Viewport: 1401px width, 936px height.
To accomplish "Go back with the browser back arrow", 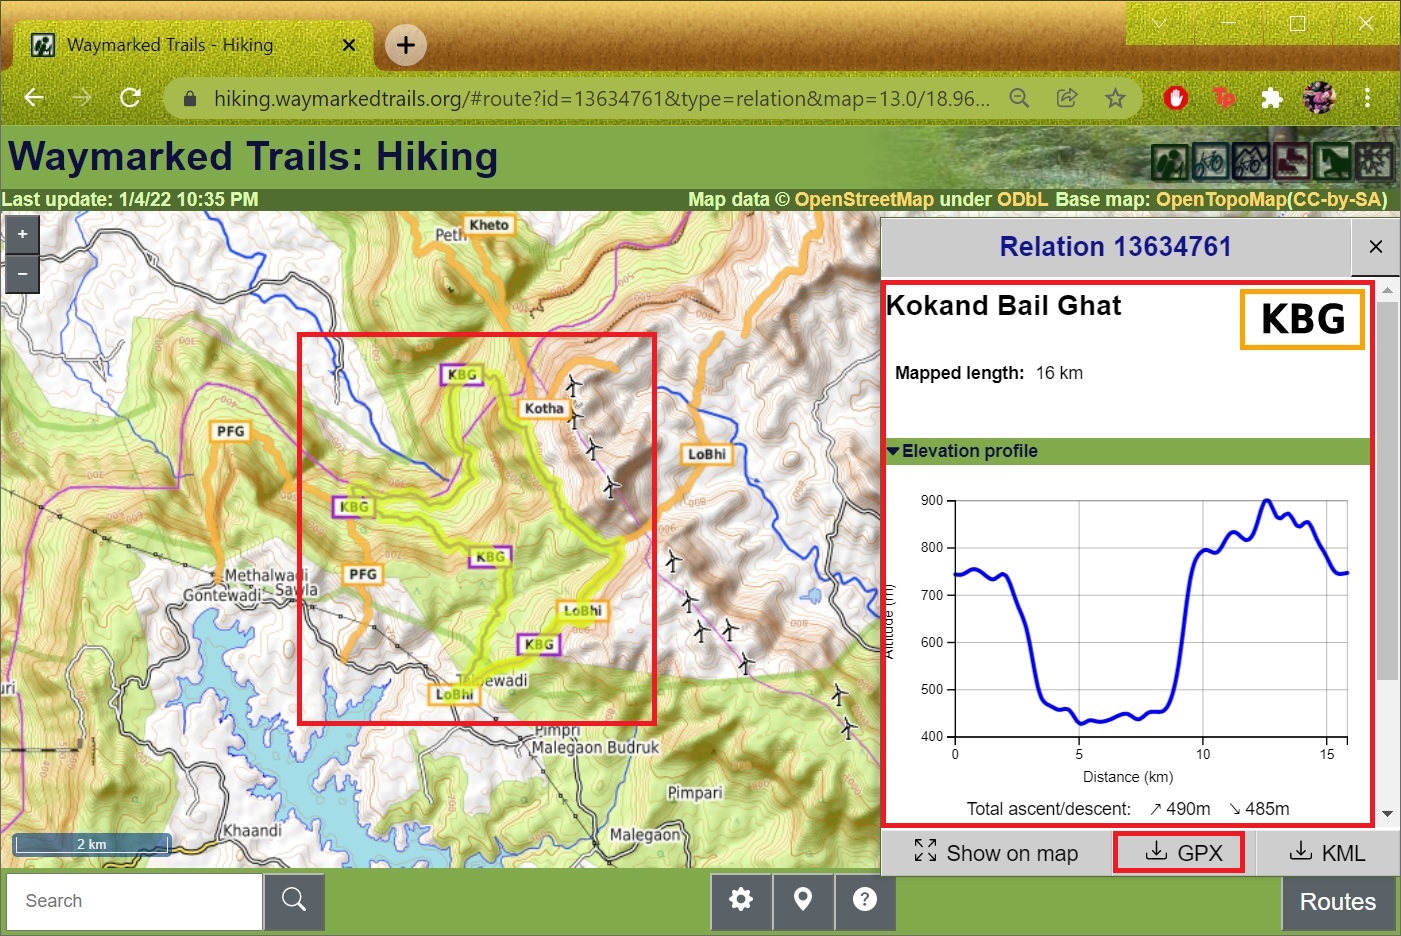I will (x=34, y=98).
